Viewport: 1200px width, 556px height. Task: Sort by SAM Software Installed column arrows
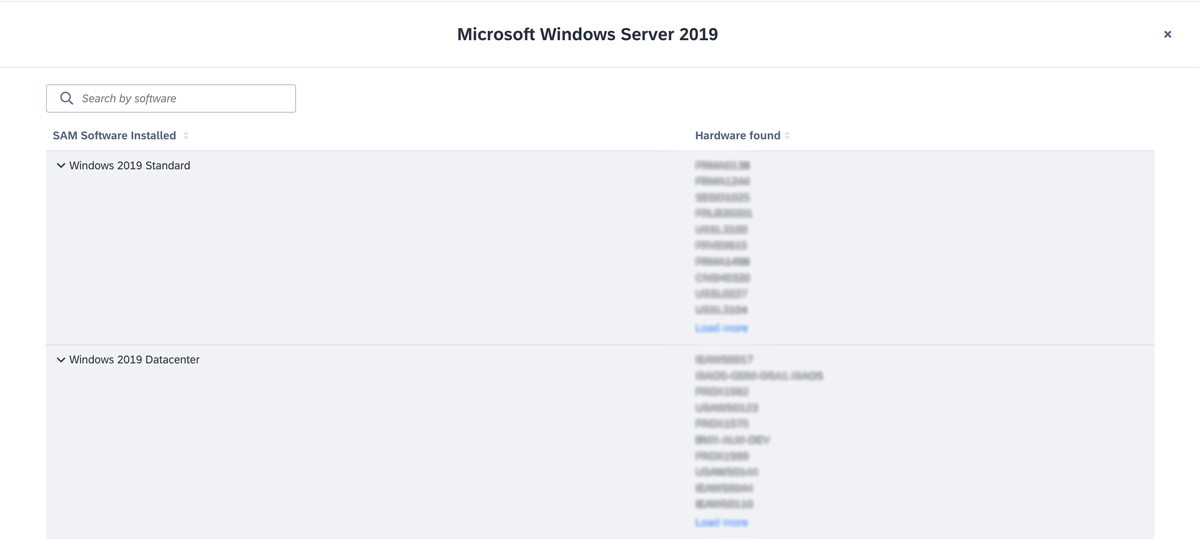click(x=186, y=136)
